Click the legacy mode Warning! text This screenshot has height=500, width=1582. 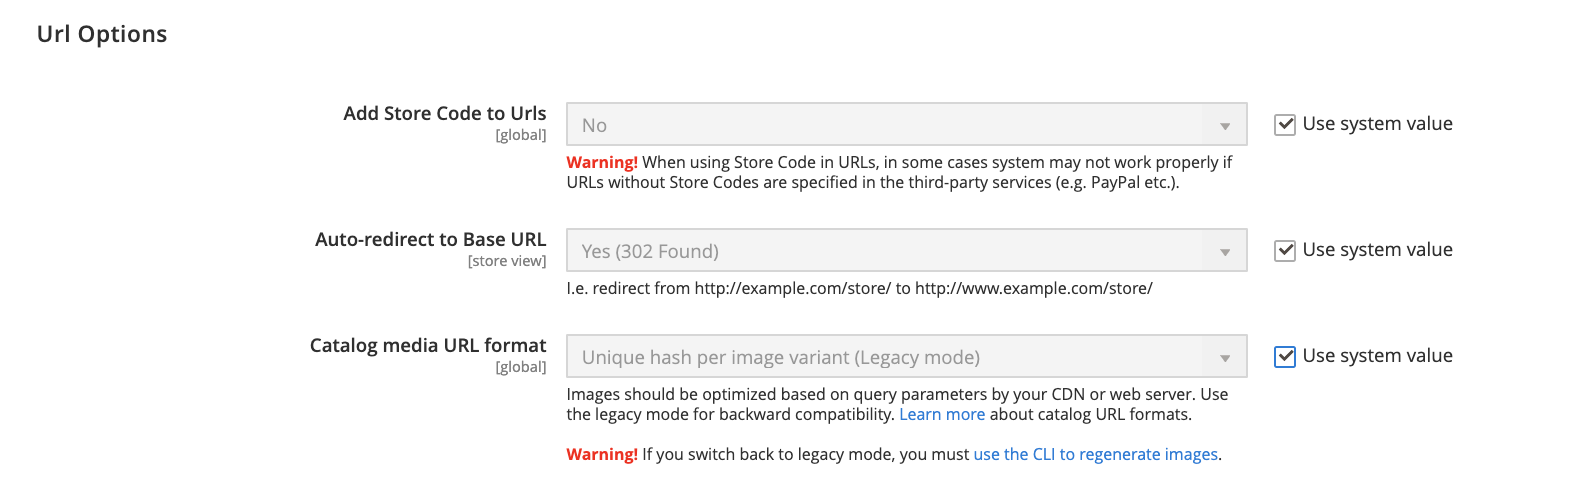(602, 454)
